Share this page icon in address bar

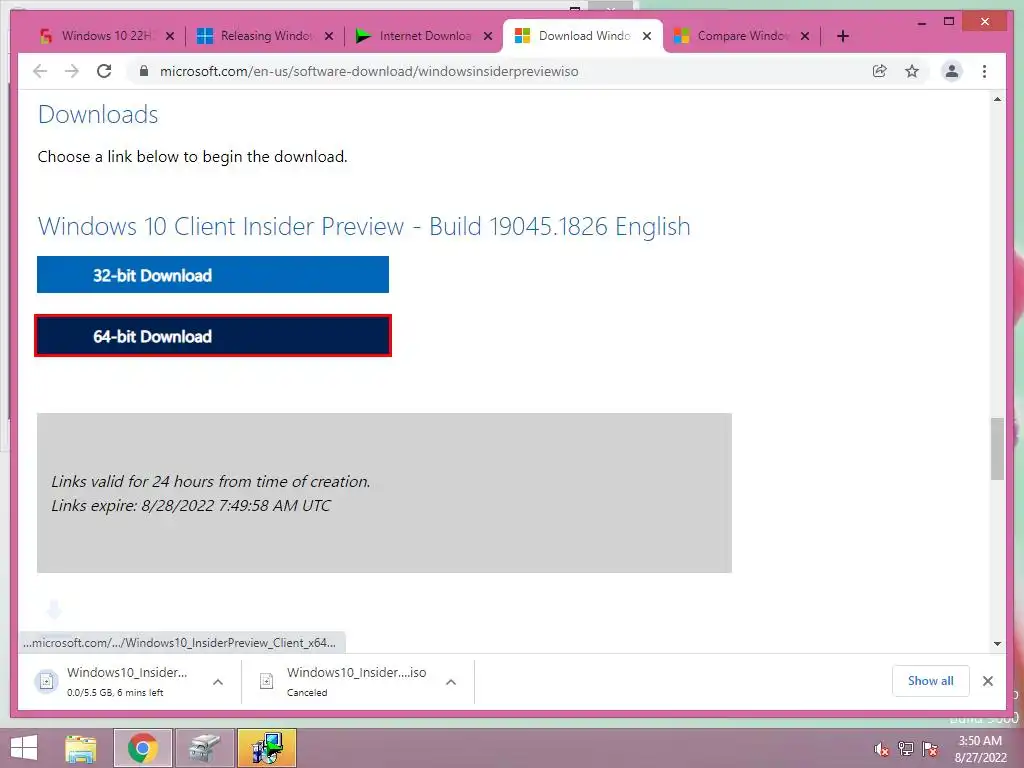(880, 71)
